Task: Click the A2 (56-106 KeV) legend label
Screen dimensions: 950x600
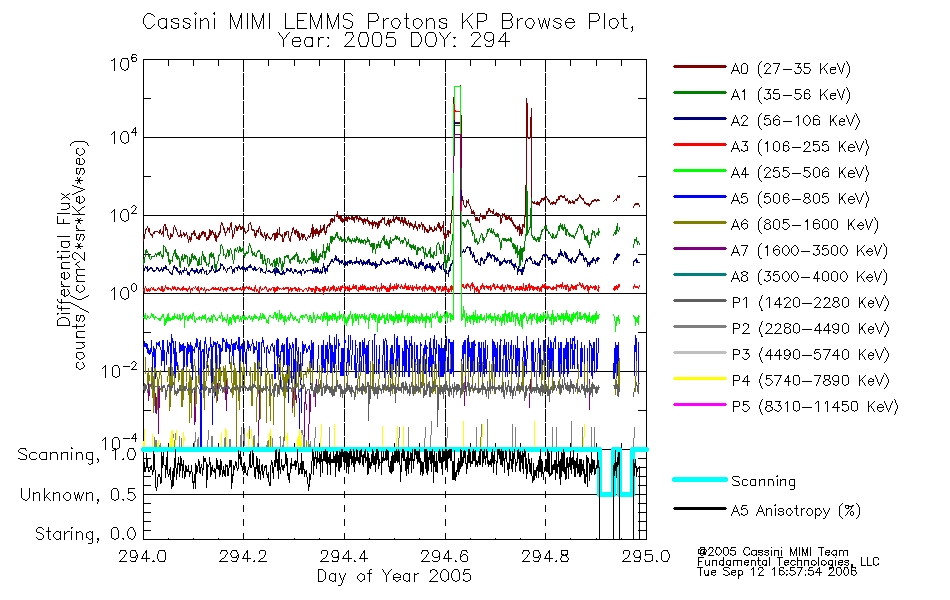Action: (x=795, y=121)
